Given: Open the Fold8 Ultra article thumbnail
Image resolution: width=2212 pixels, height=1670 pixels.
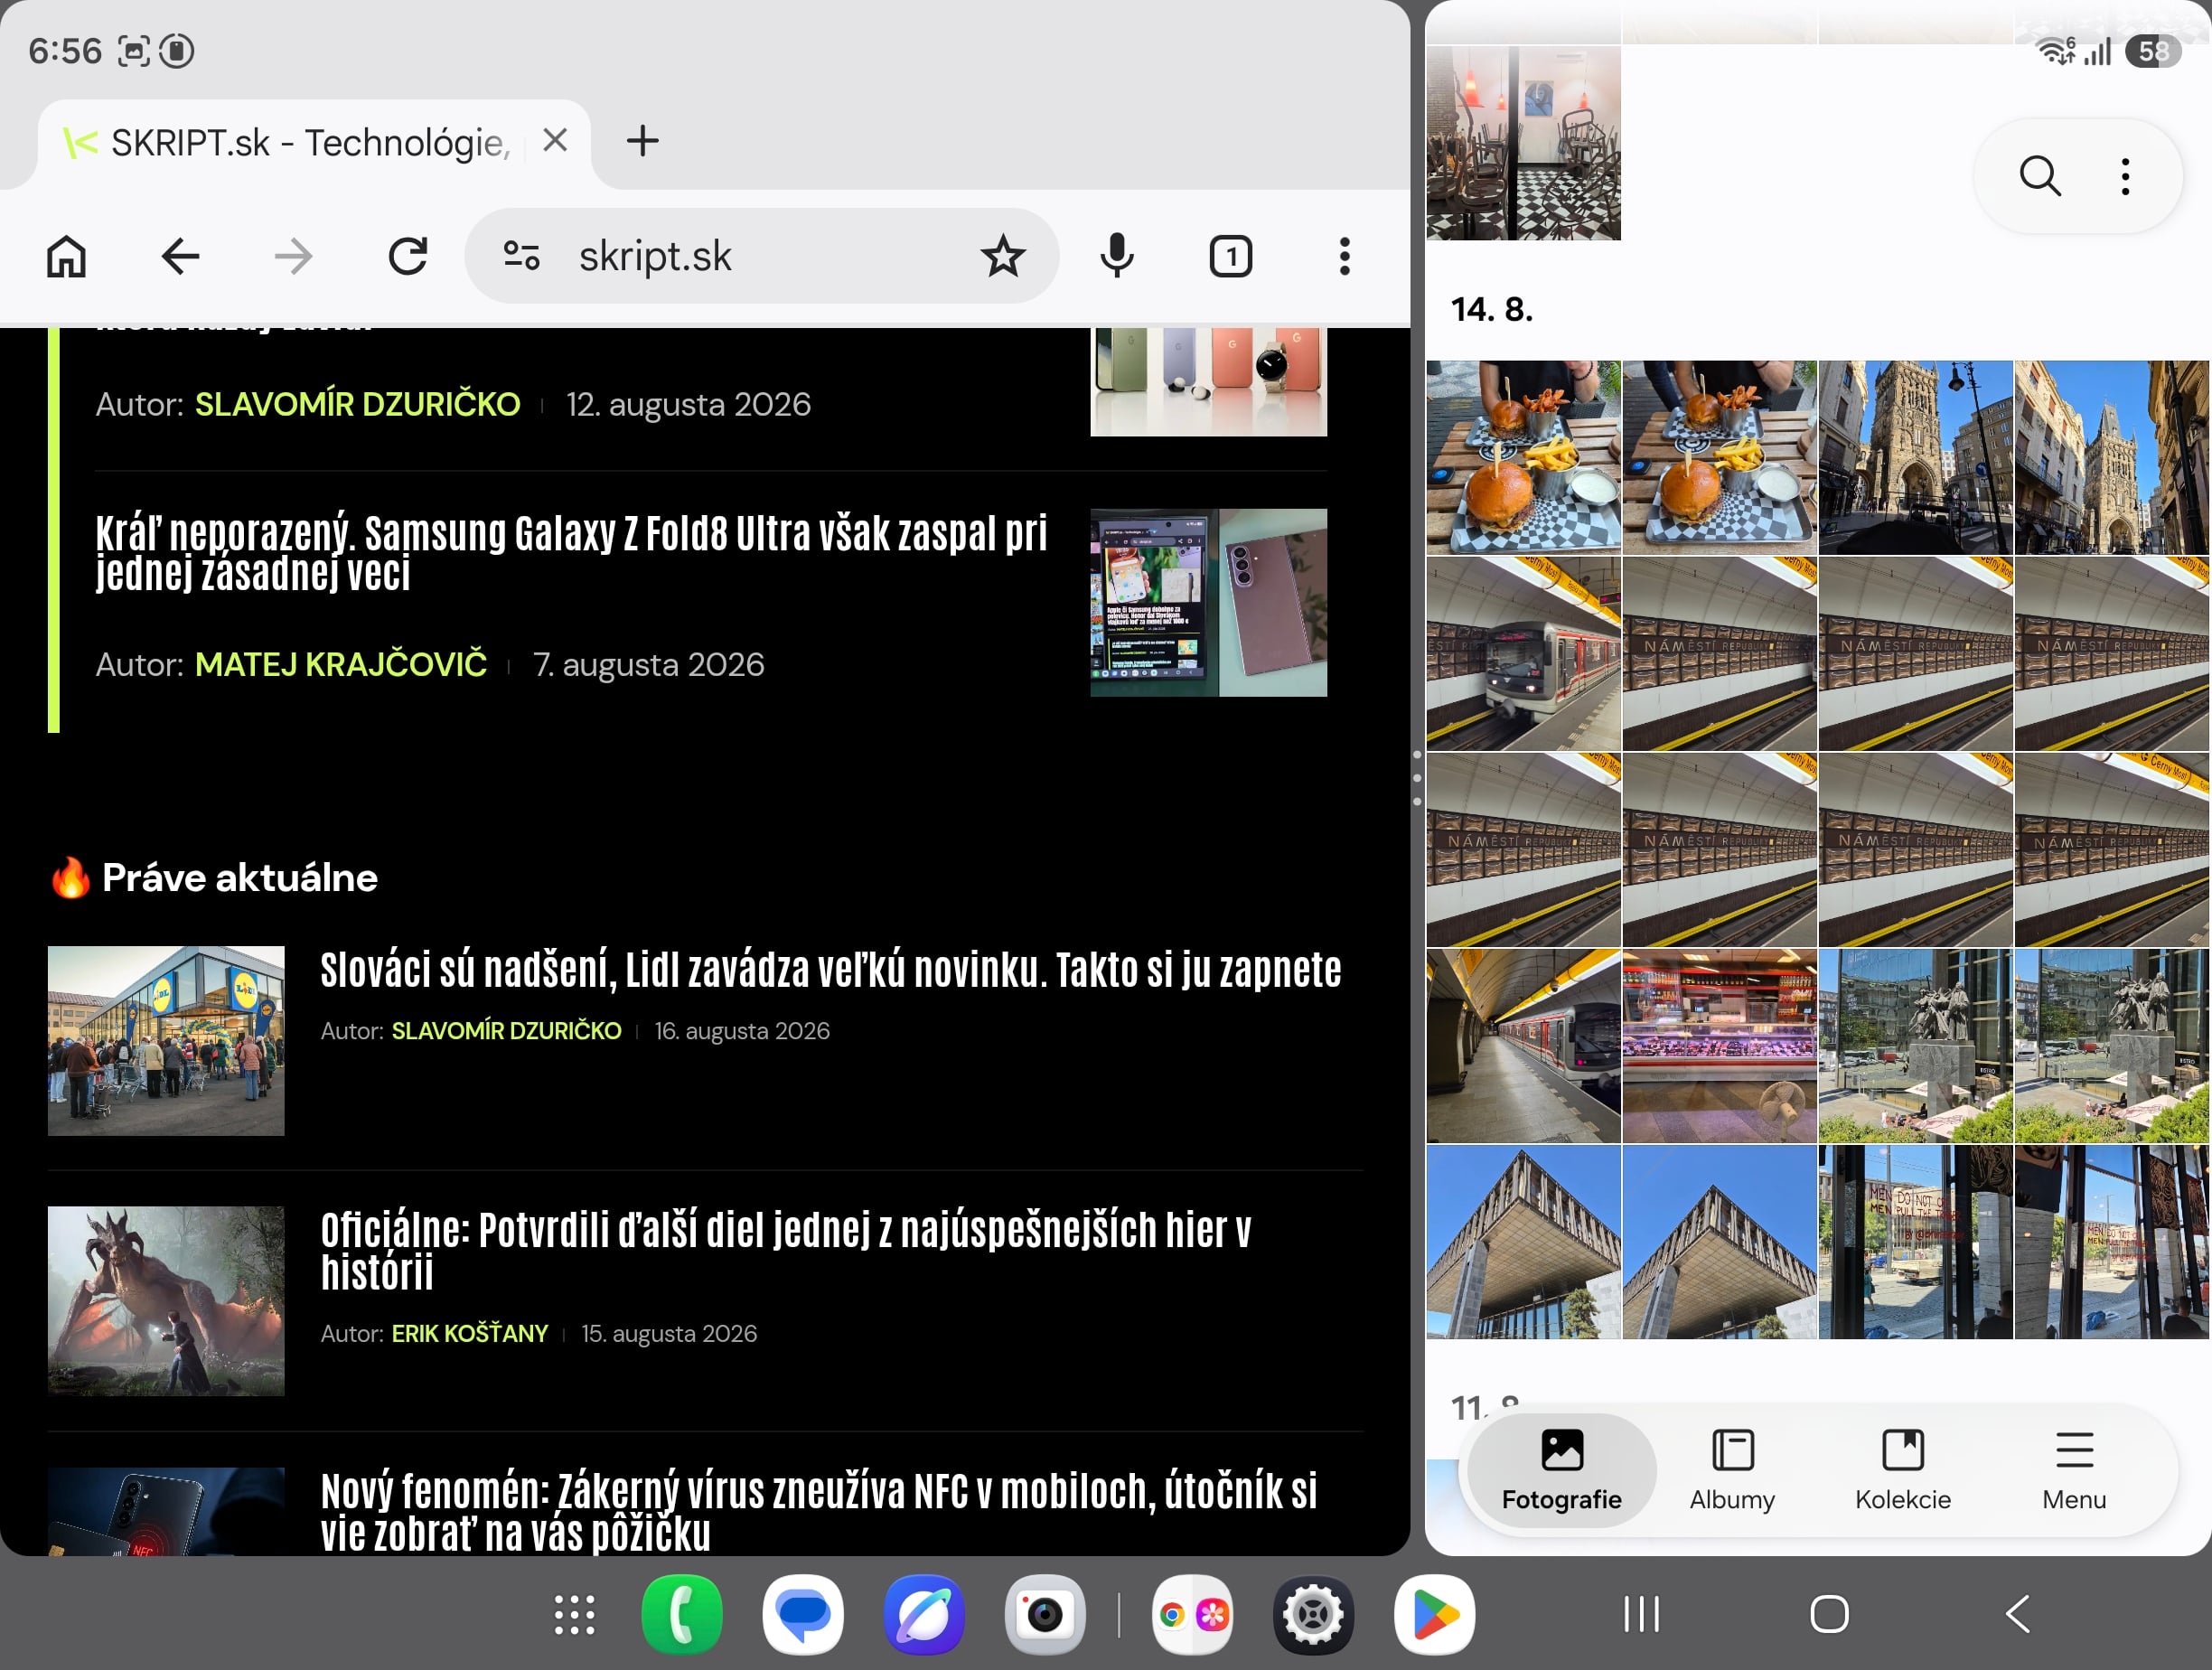Looking at the screenshot, I should pyautogui.click(x=1208, y=603).
